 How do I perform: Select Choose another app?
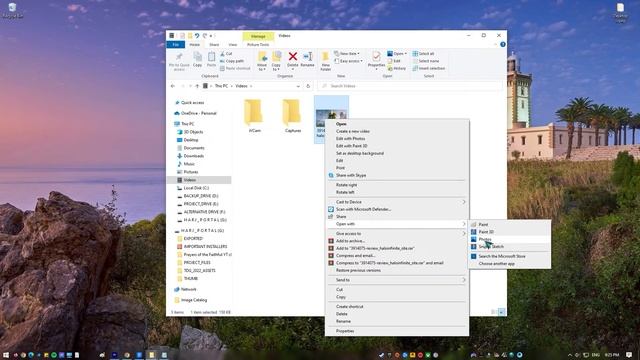pos(509,264)
